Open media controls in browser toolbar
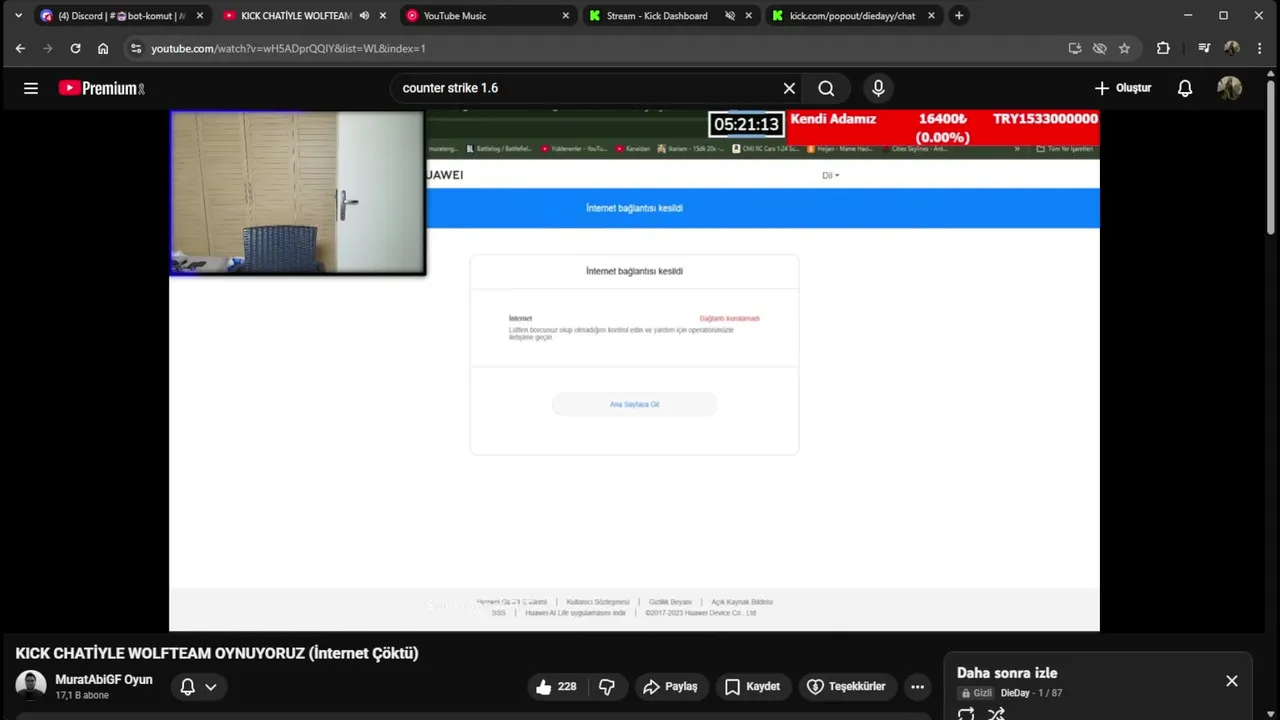The image size is (1280, 720). click(x=1204, y=48)
